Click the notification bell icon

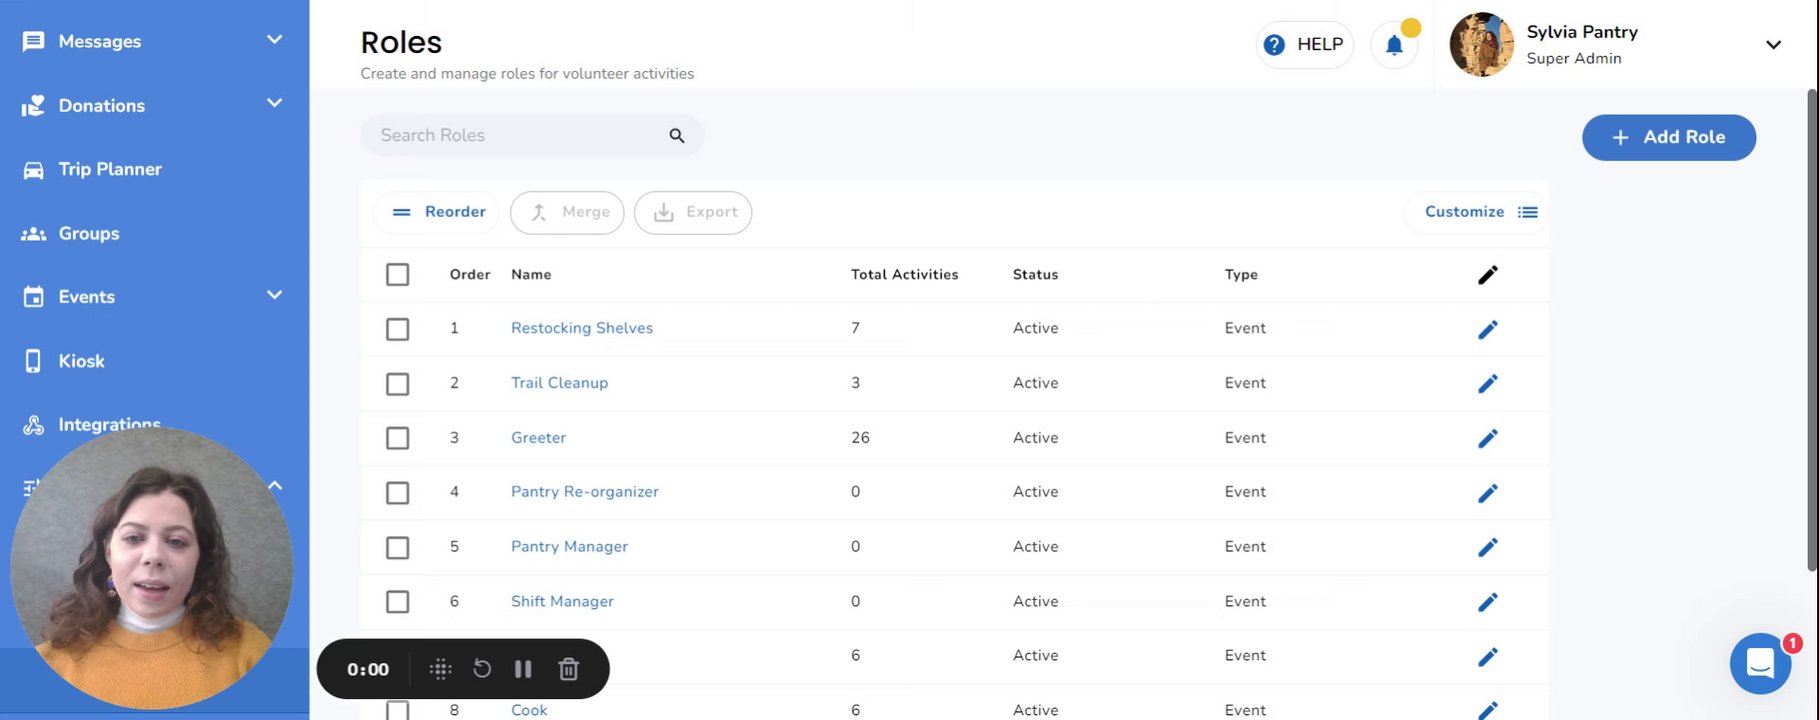(1393, 45)
